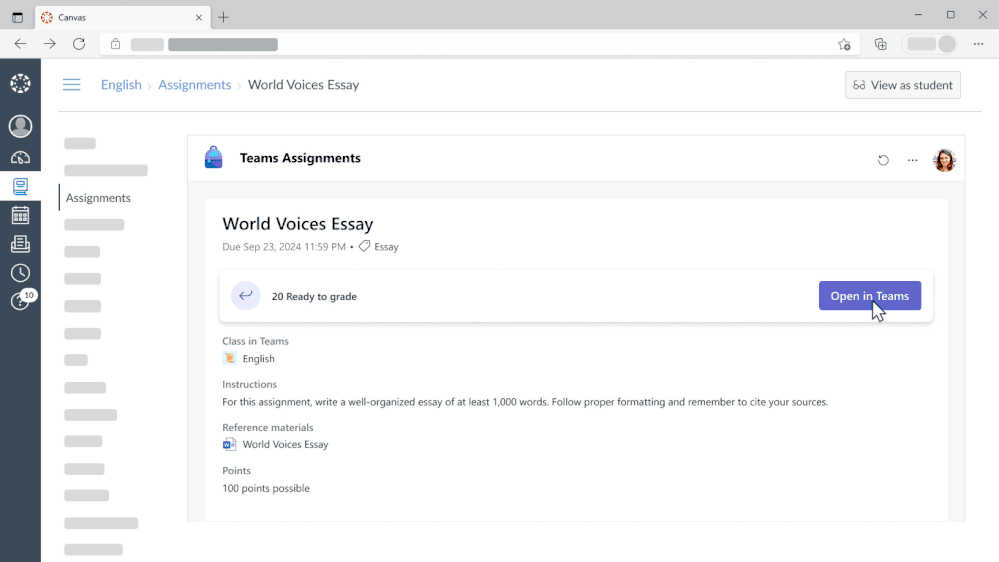The height and width of the screenshot is (562, 999).
Task: Click the site lock icon in address bar
Action: pos(115,44)
